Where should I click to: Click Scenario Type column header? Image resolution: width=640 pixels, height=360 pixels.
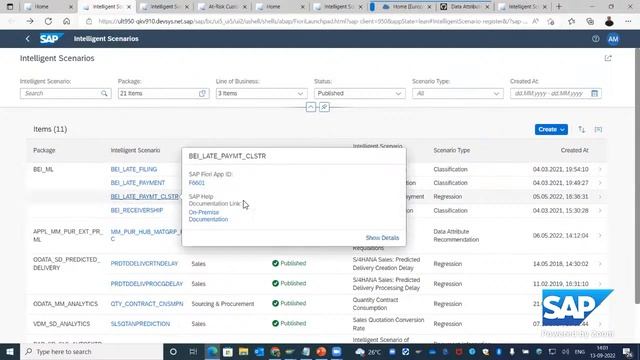pos(451,150)
